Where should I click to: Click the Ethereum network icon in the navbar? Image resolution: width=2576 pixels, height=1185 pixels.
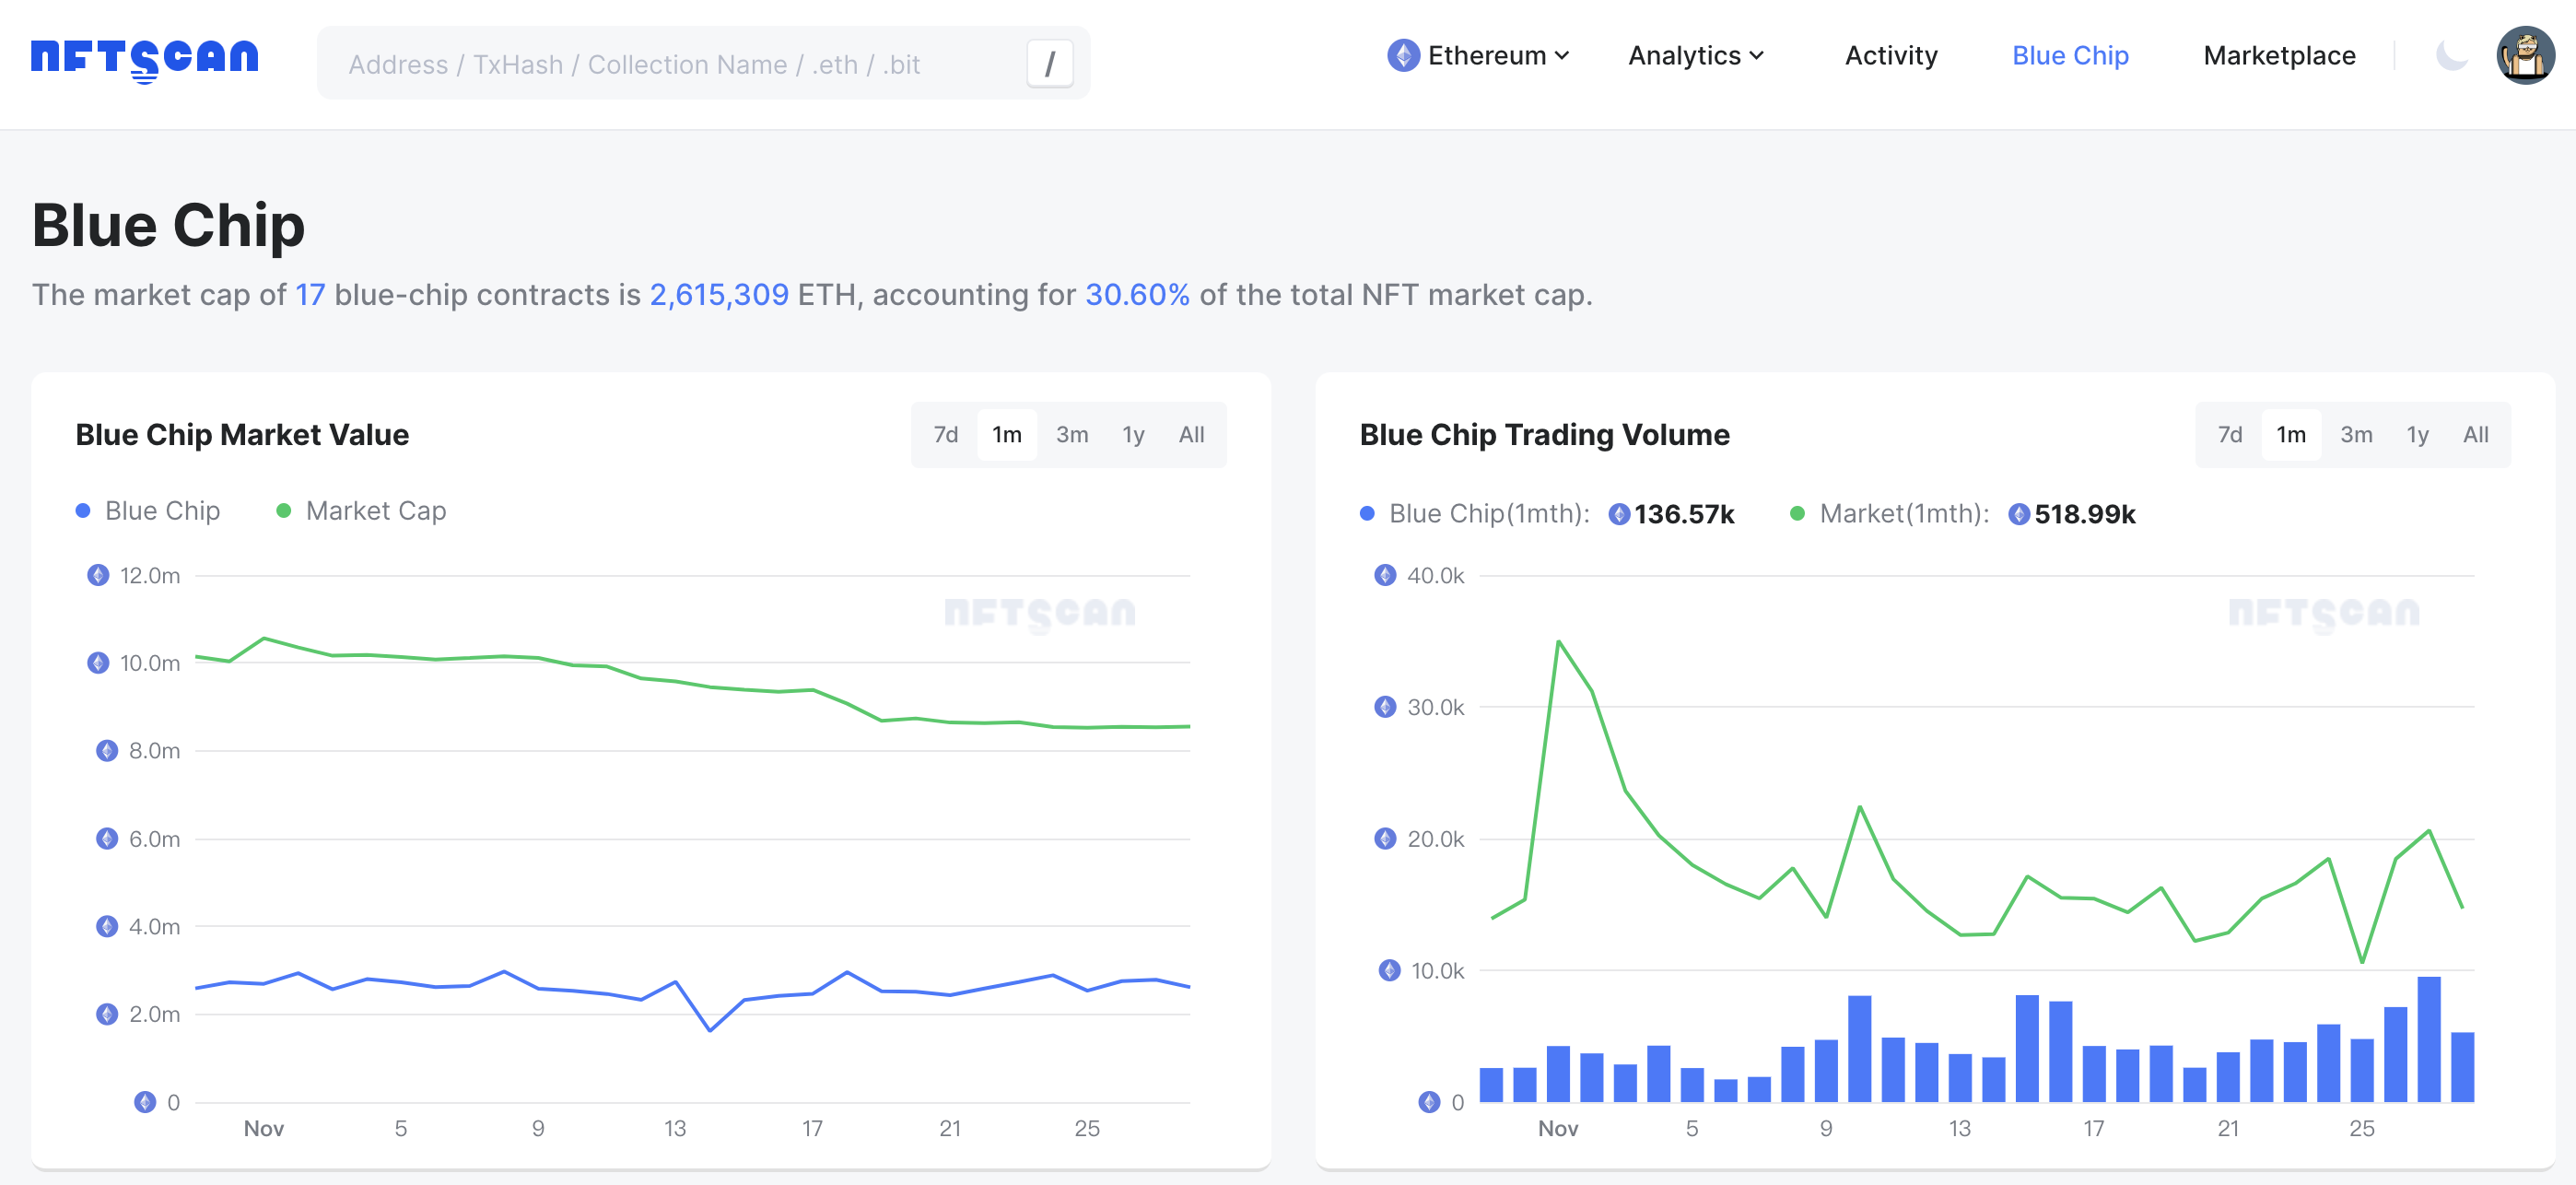pos(1404,56)
